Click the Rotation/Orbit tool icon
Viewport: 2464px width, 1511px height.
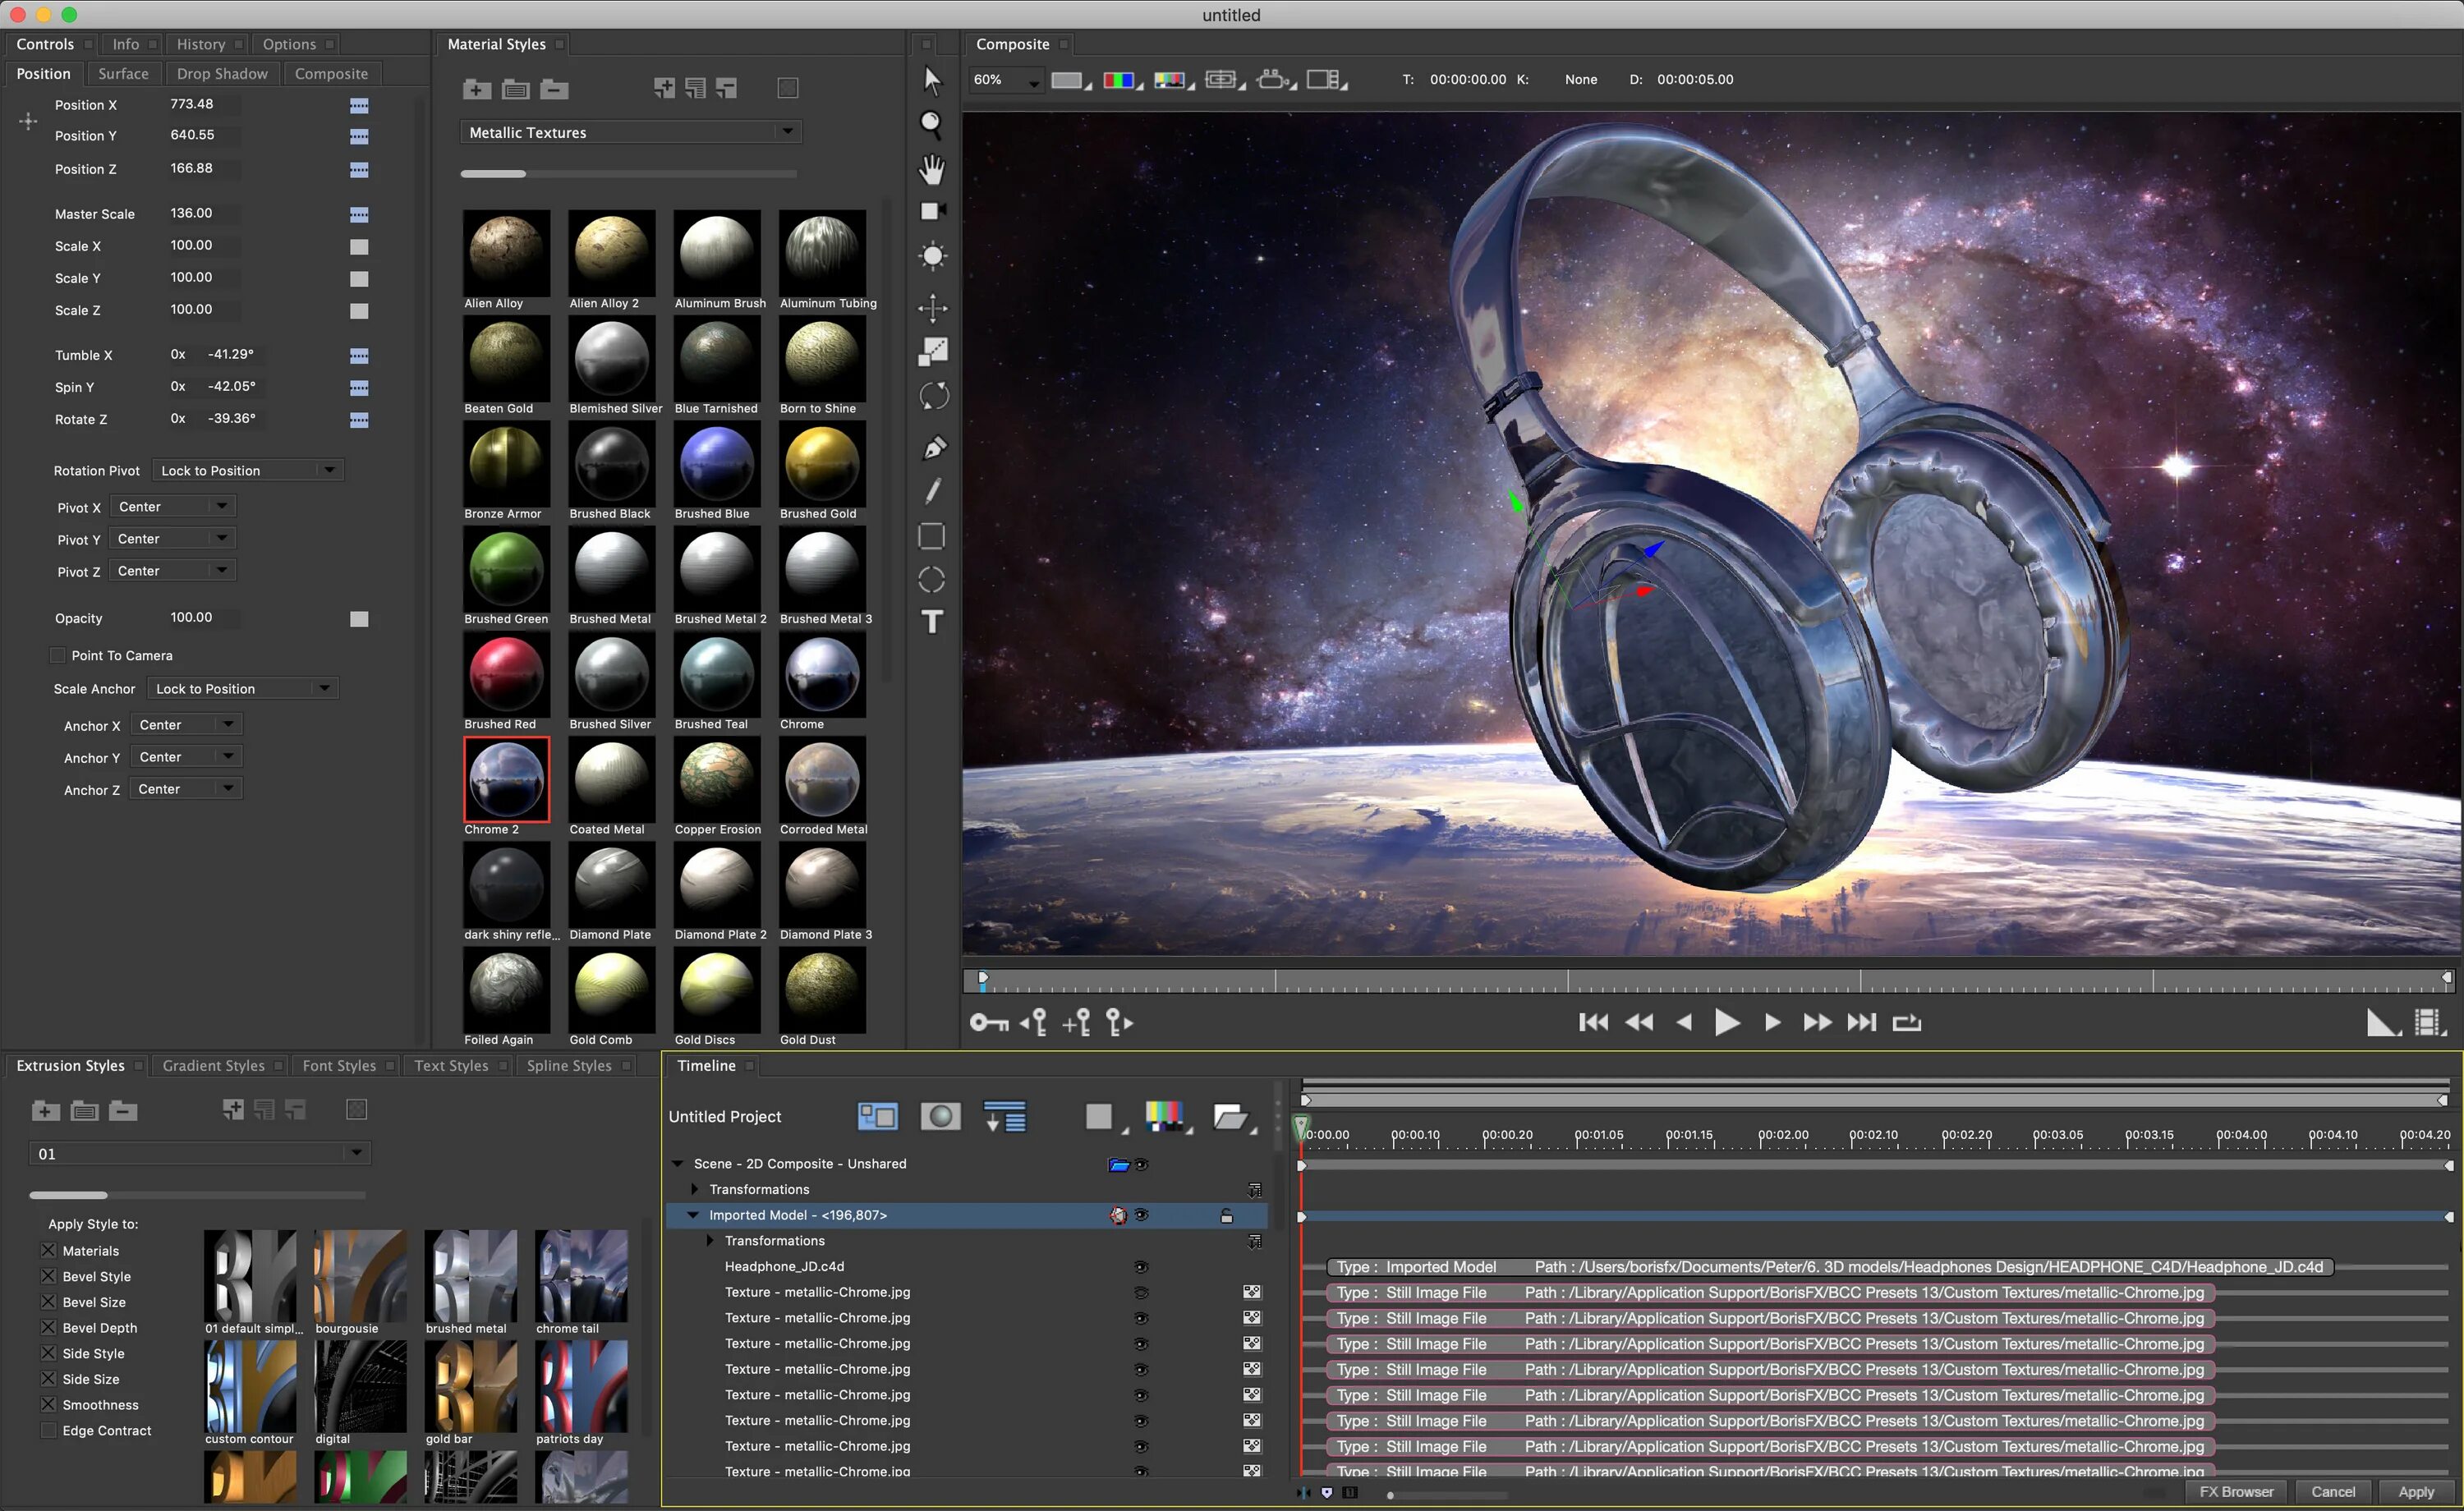pos(933,396)
